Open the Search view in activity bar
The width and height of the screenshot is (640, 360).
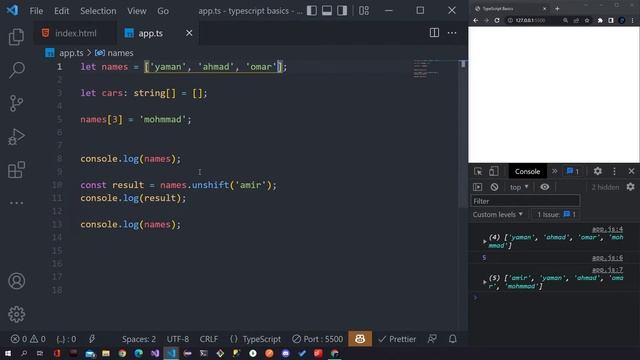click(x=16, y=70)
